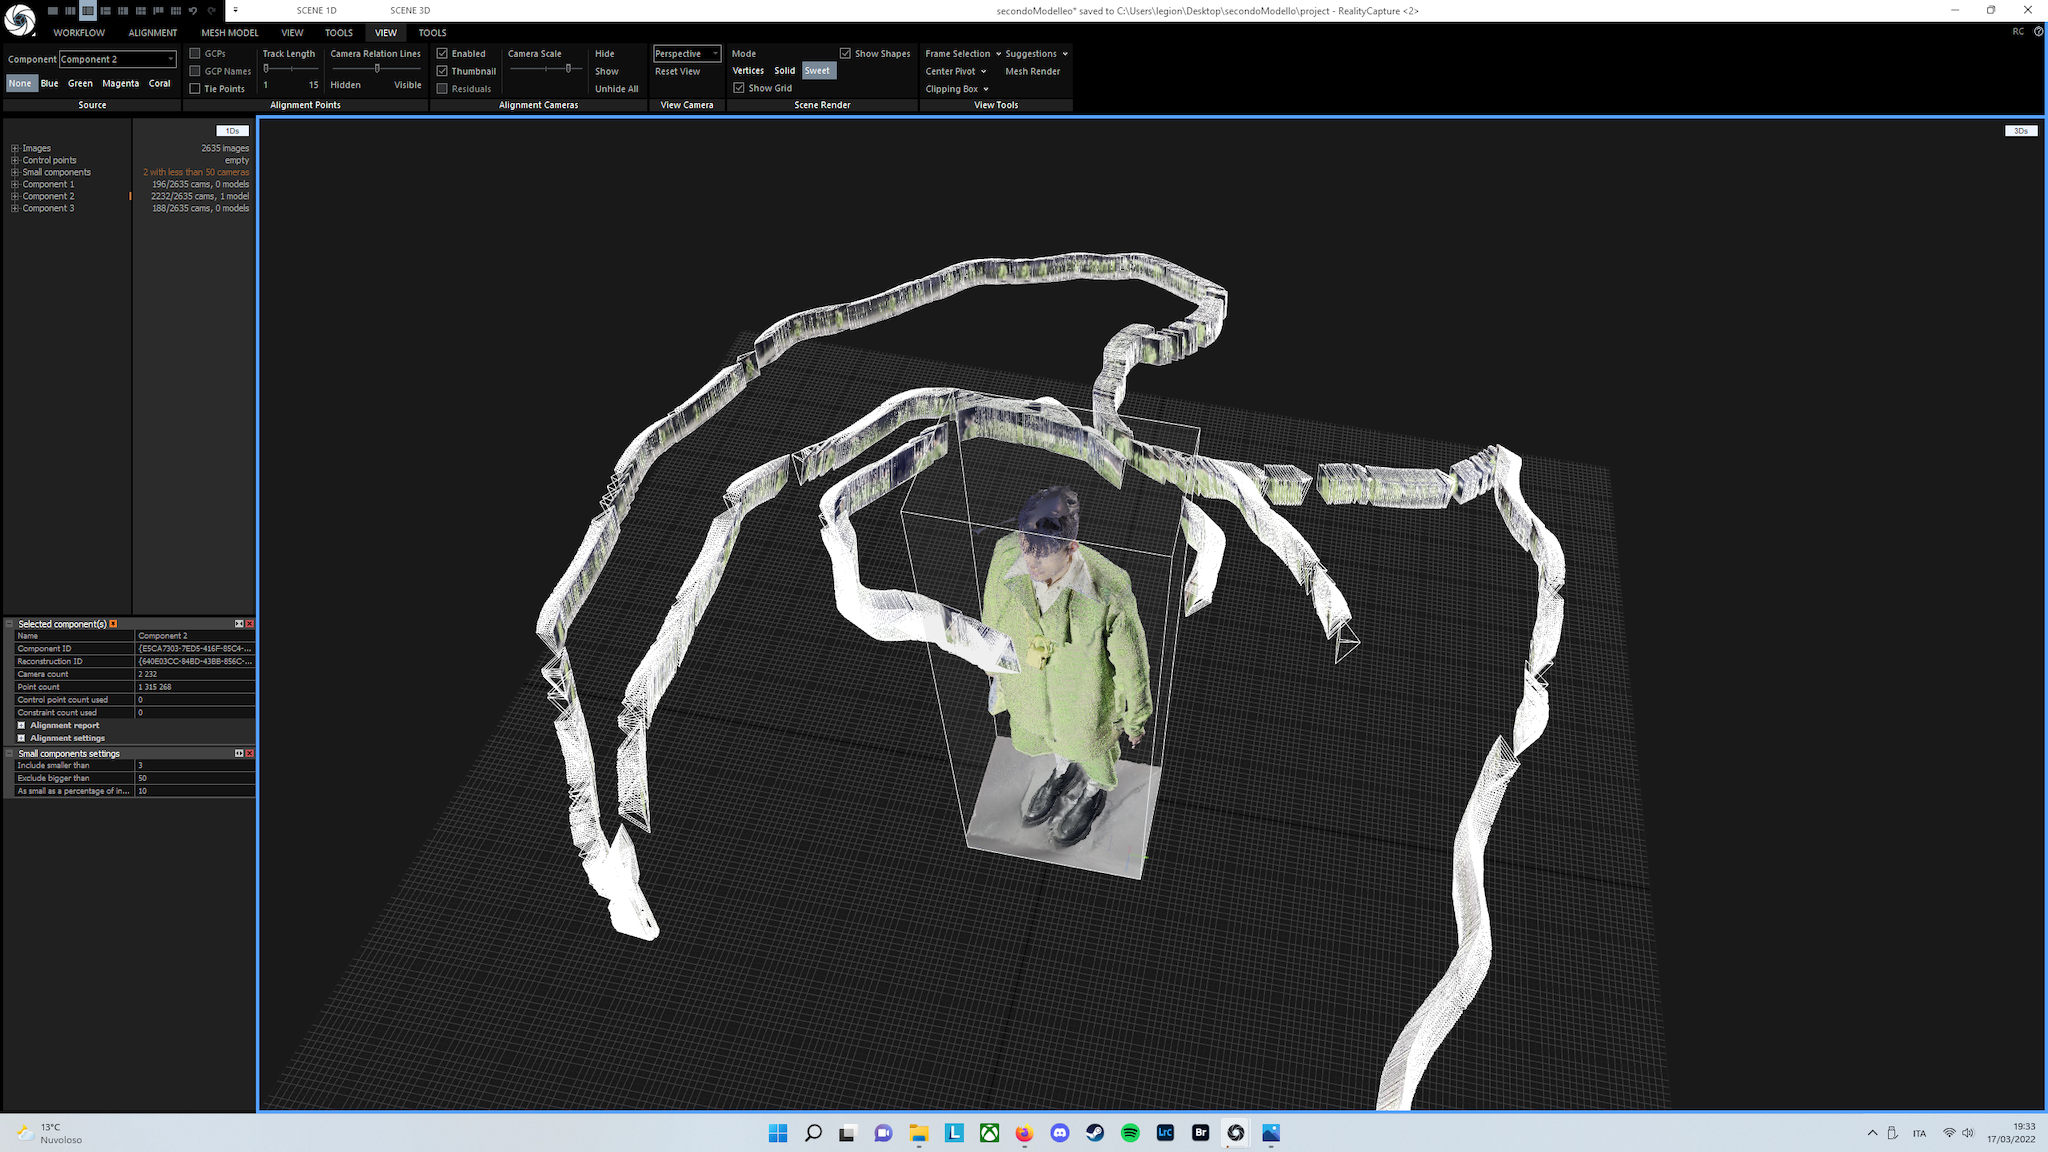Uncheck the Thumbnail checkbox
The image size is (2048, 1152).
pos(442,71)
